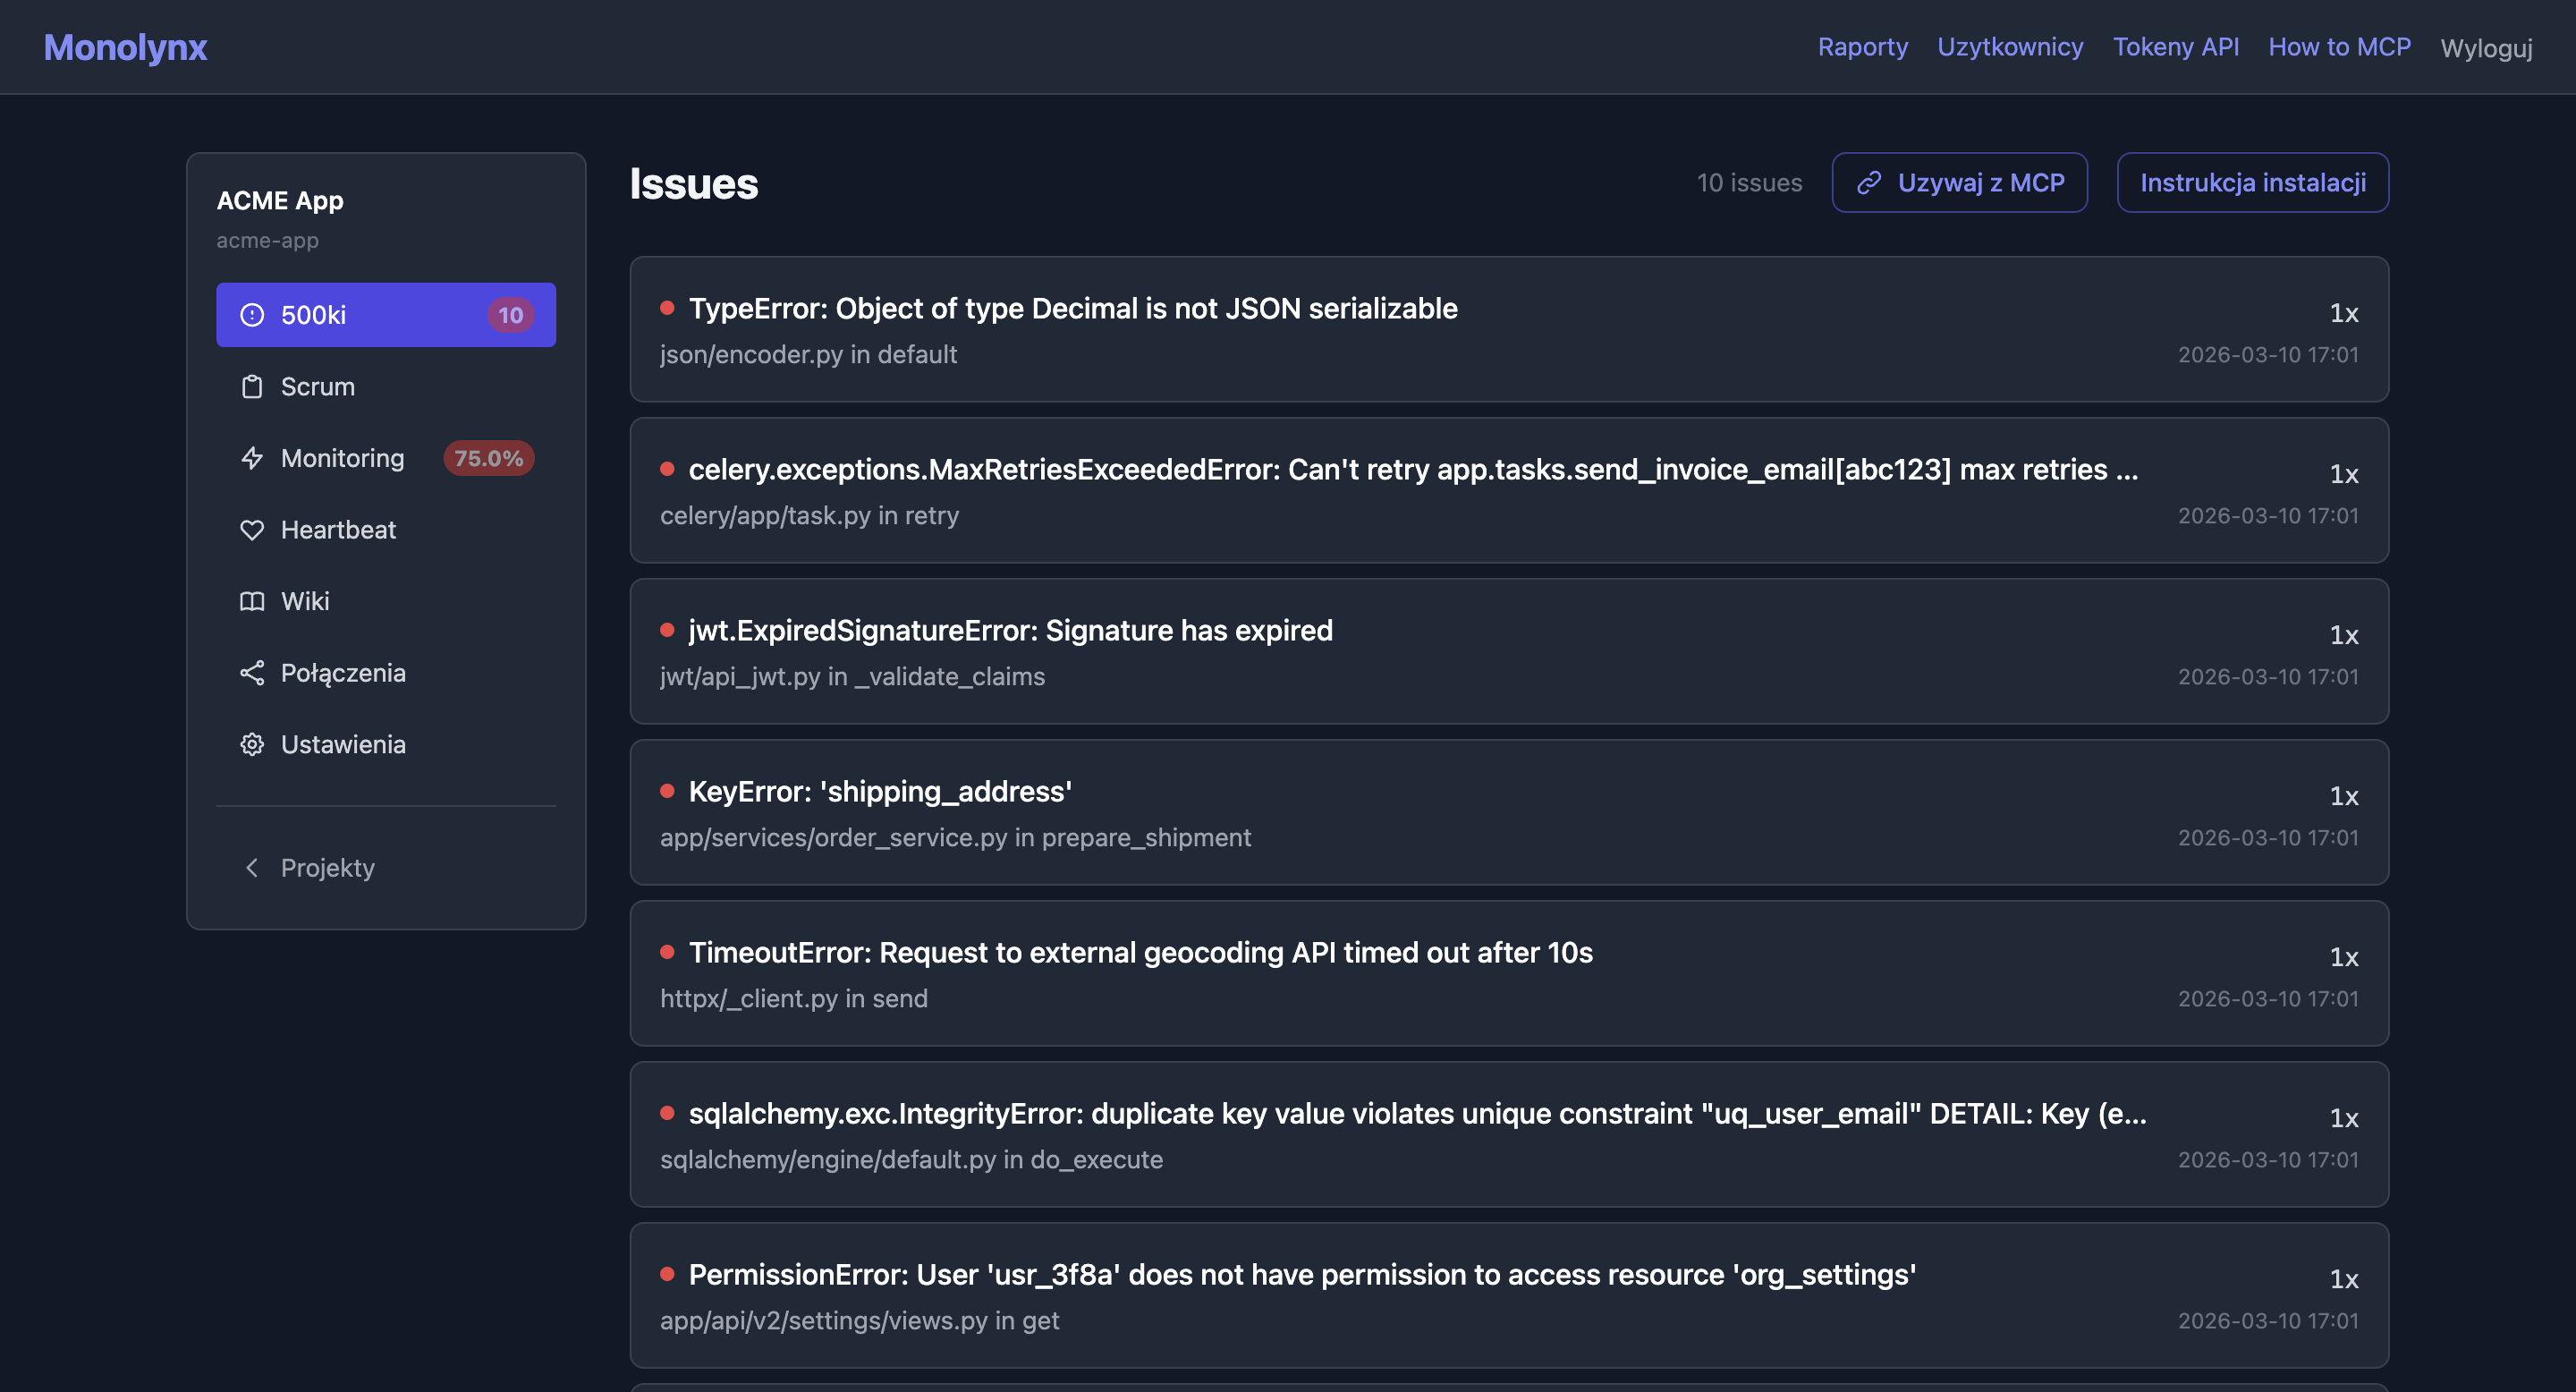Click the Połączenia share icon
Viewport: 2576px width, 1392px height.
(252, 673)
